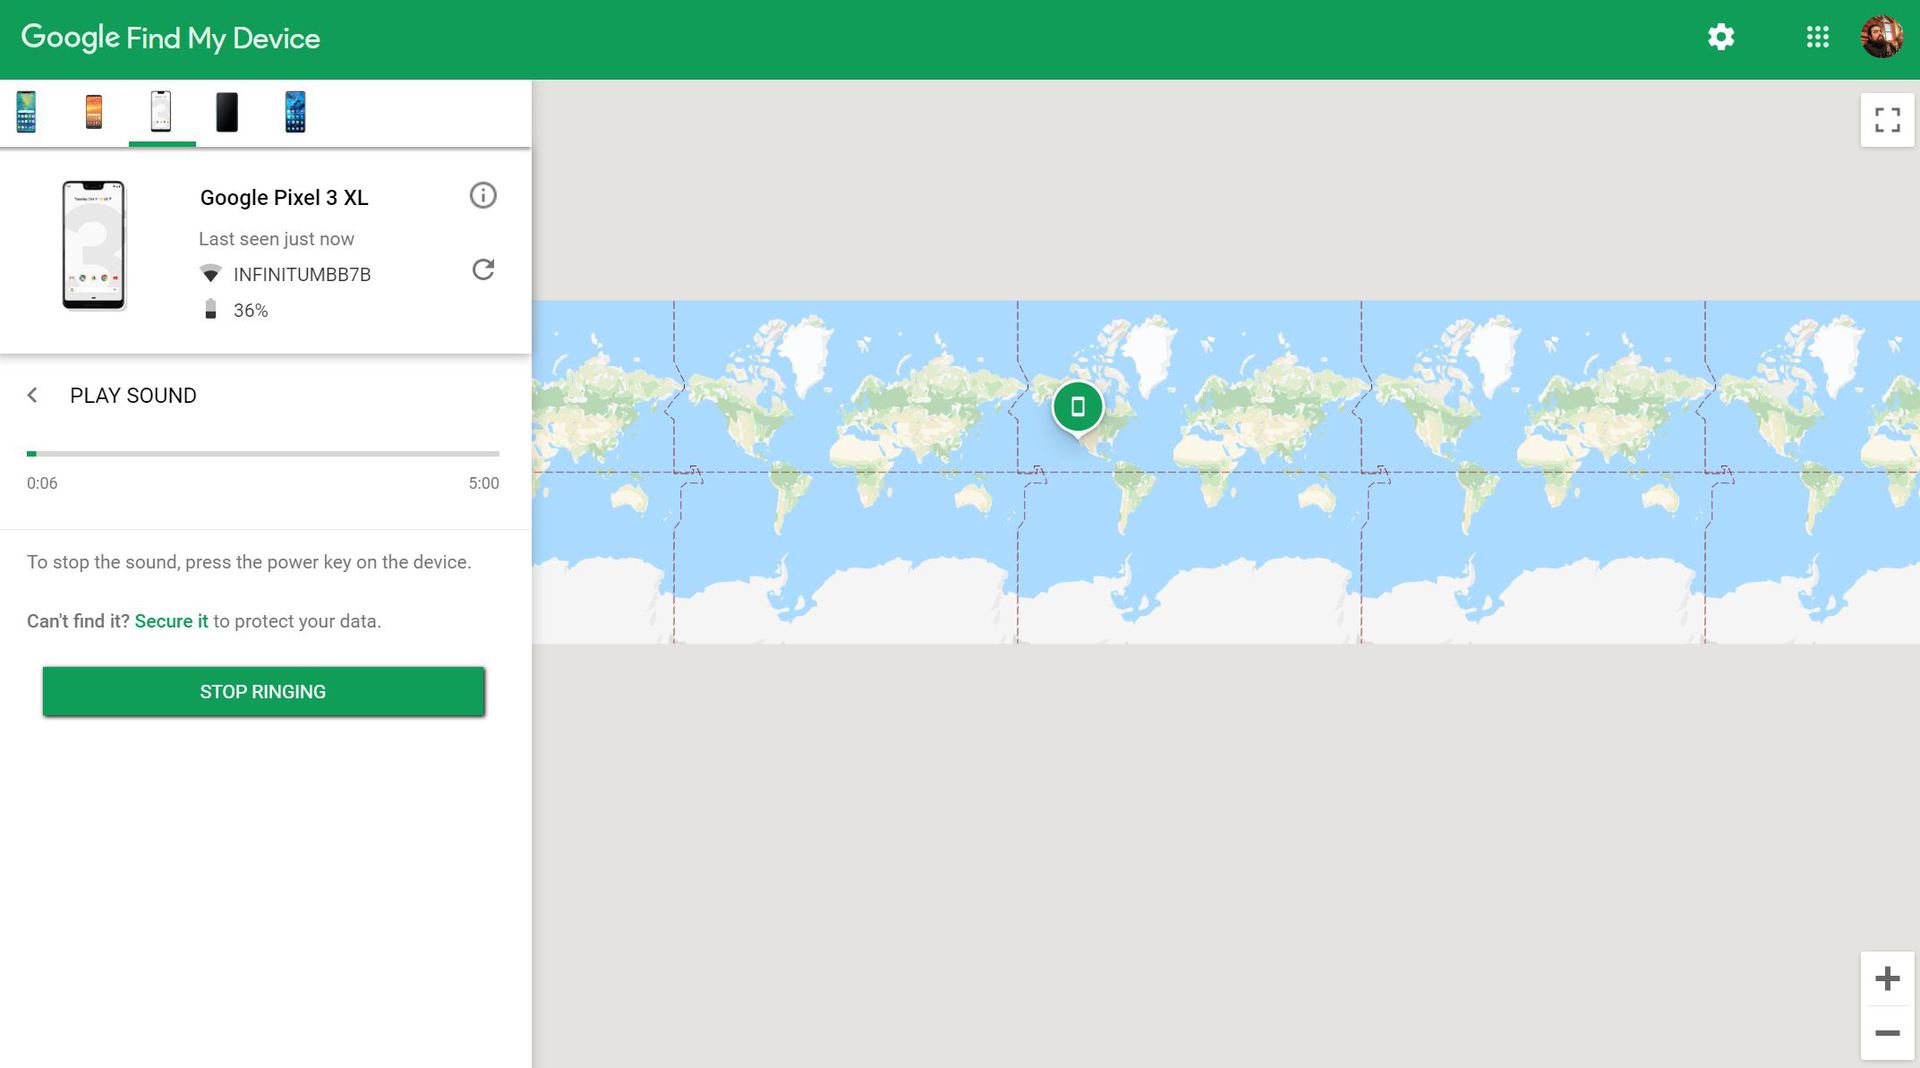Switch to the teal-green screen phone tab
This screenshot has height=1068, width=1920.
26,112
